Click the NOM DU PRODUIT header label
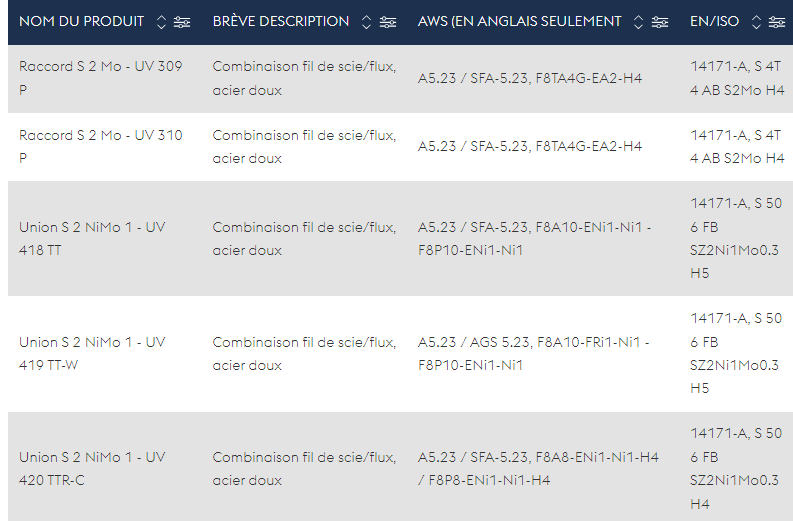This screenshot has height=521, width=793. 81,21
